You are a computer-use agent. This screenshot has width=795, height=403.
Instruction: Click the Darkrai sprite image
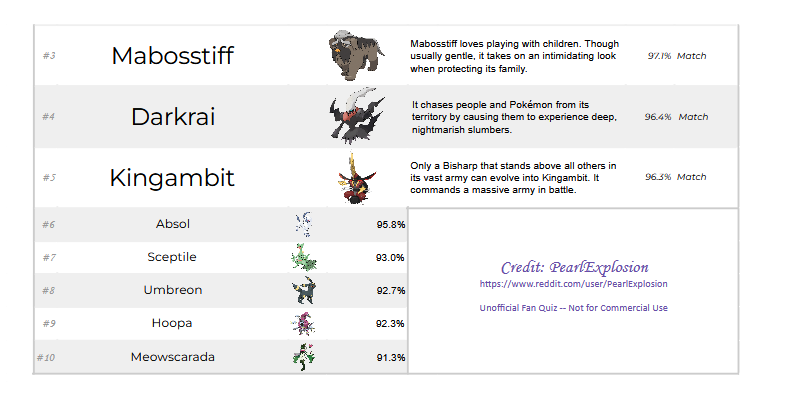(357, 117)
